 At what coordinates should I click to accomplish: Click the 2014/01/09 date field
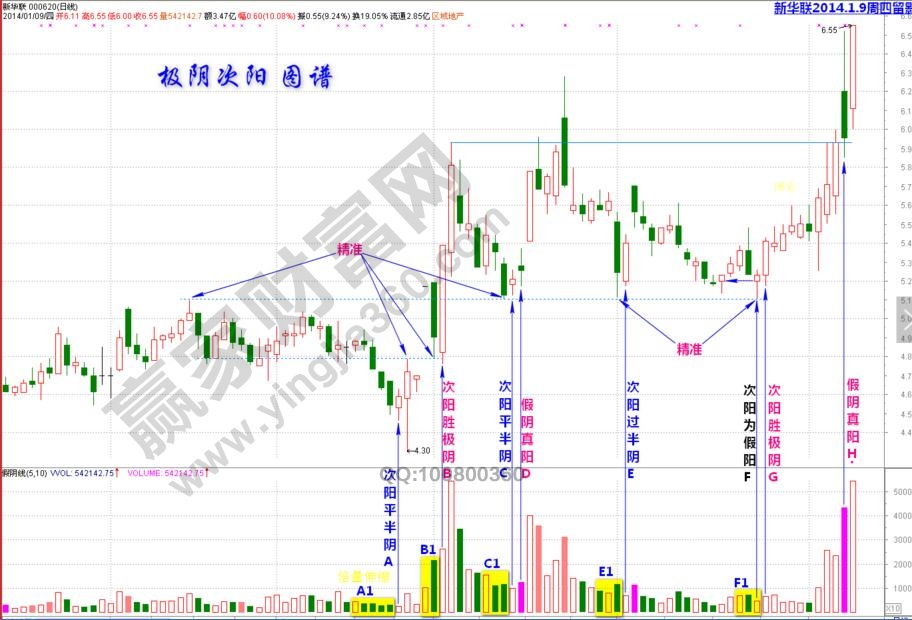pyautogui.click(x=30, y=17)
